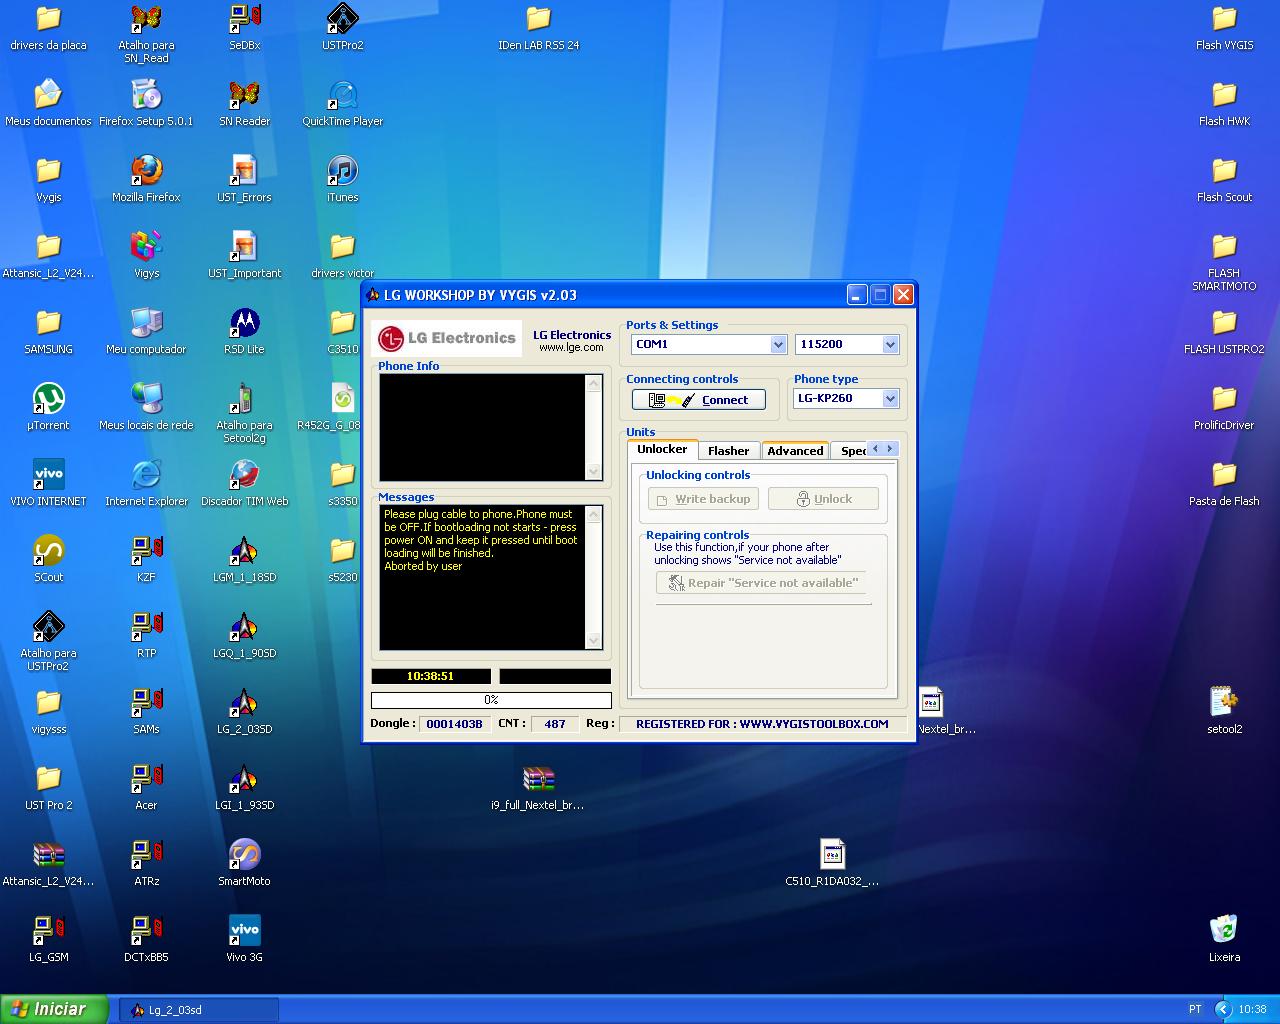Image resolution: width=1280 pixels, height=1024 pixels.
Task: Click the black Phone Info text area
Action: coord(482,427)
